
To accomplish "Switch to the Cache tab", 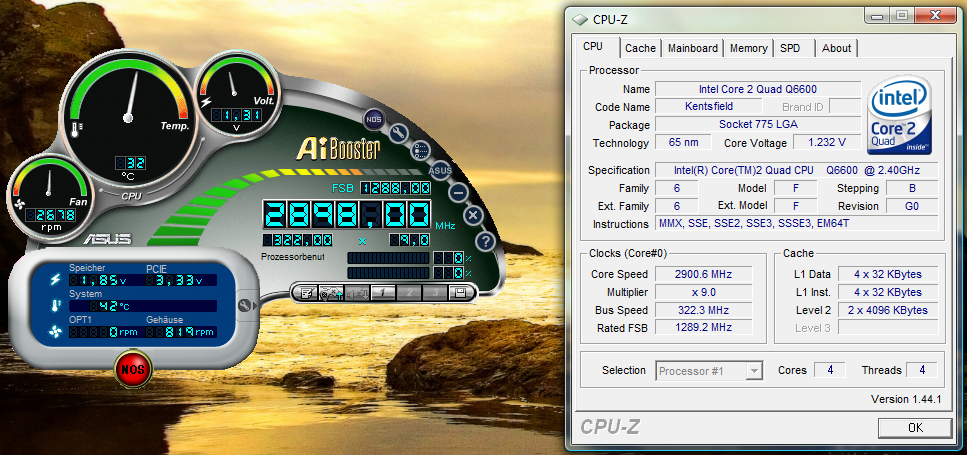I will pos(640,48).
